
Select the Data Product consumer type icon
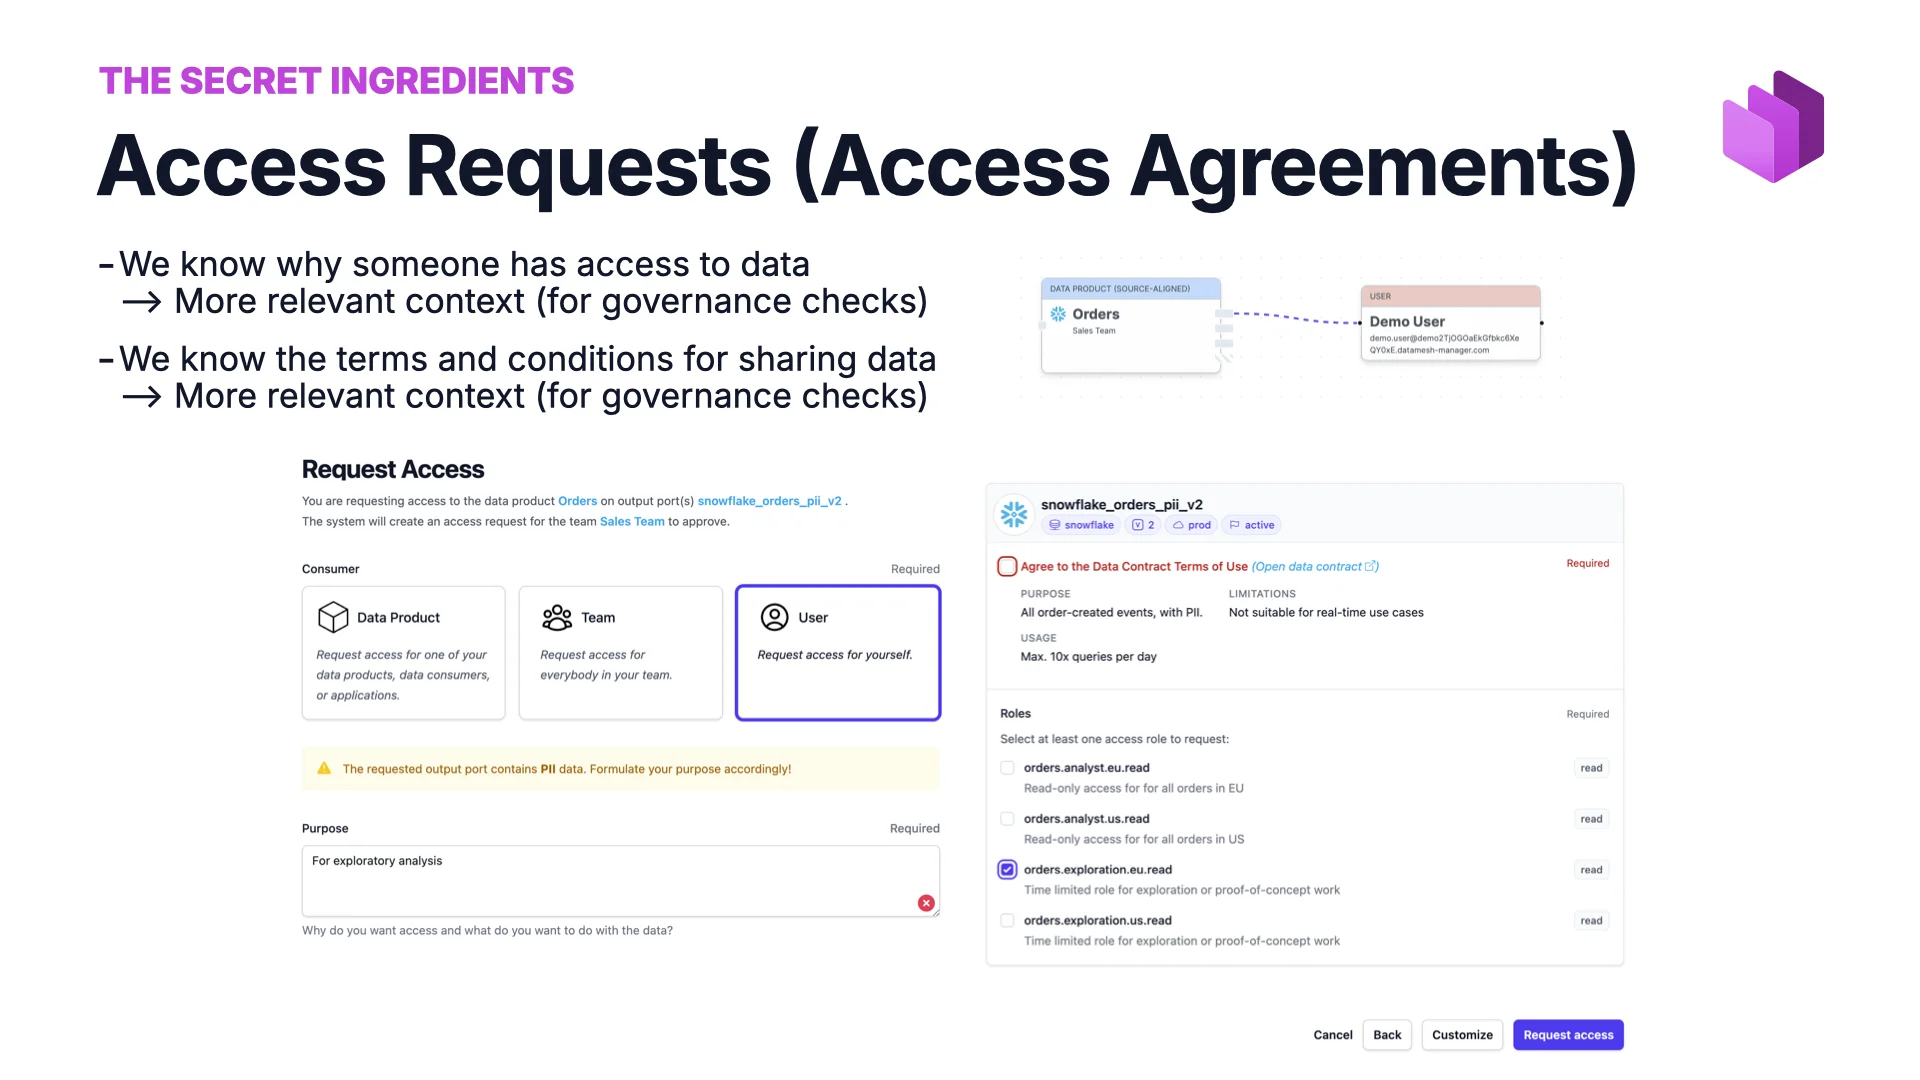(333, 617)
